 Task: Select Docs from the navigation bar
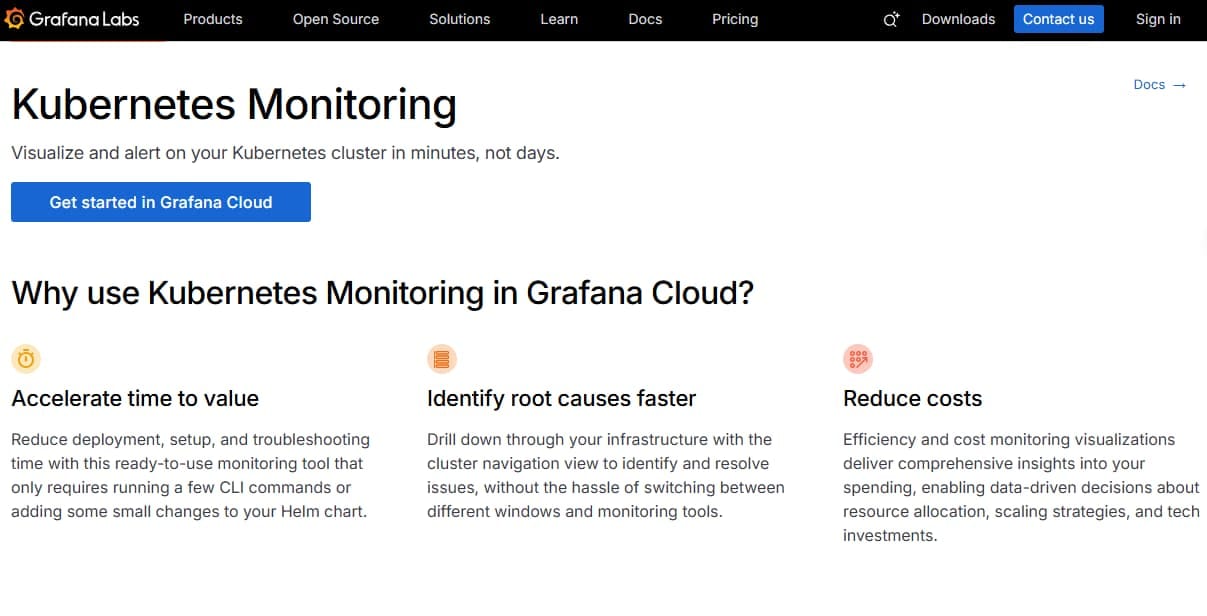coord(644,19)
